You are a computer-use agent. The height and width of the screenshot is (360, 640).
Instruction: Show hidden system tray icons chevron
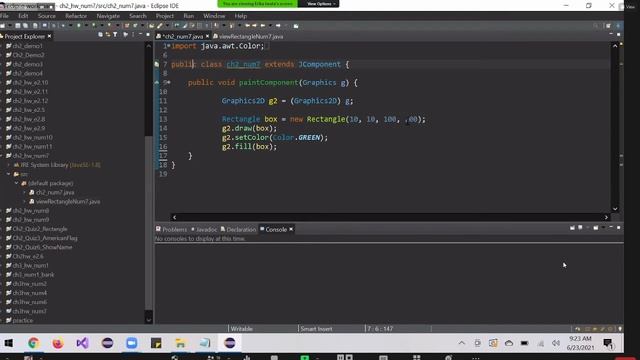pyautogui.click(x=462, y=343)
